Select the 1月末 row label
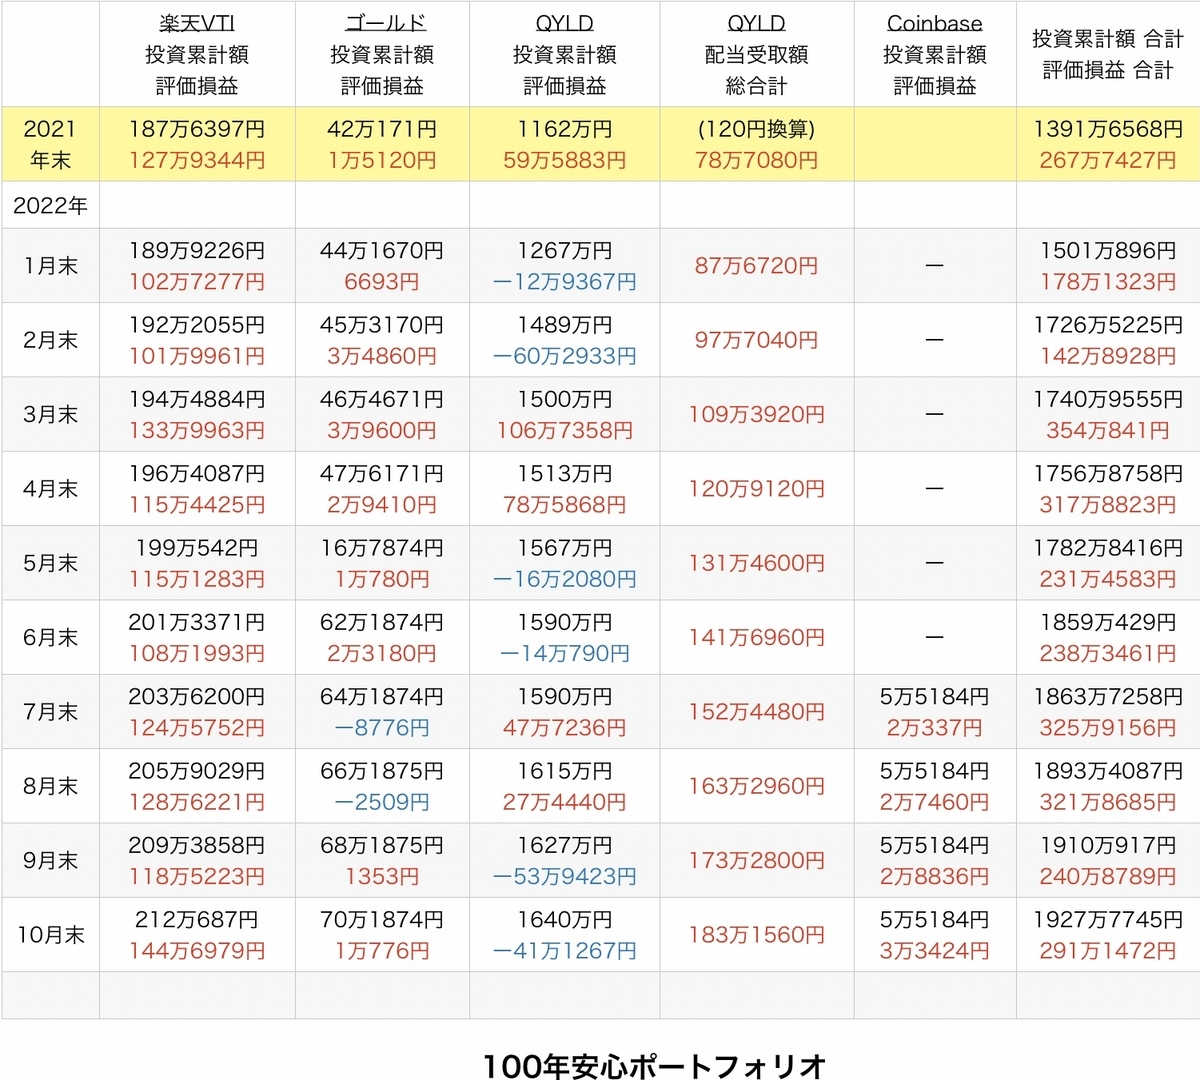 click(50, 266)
